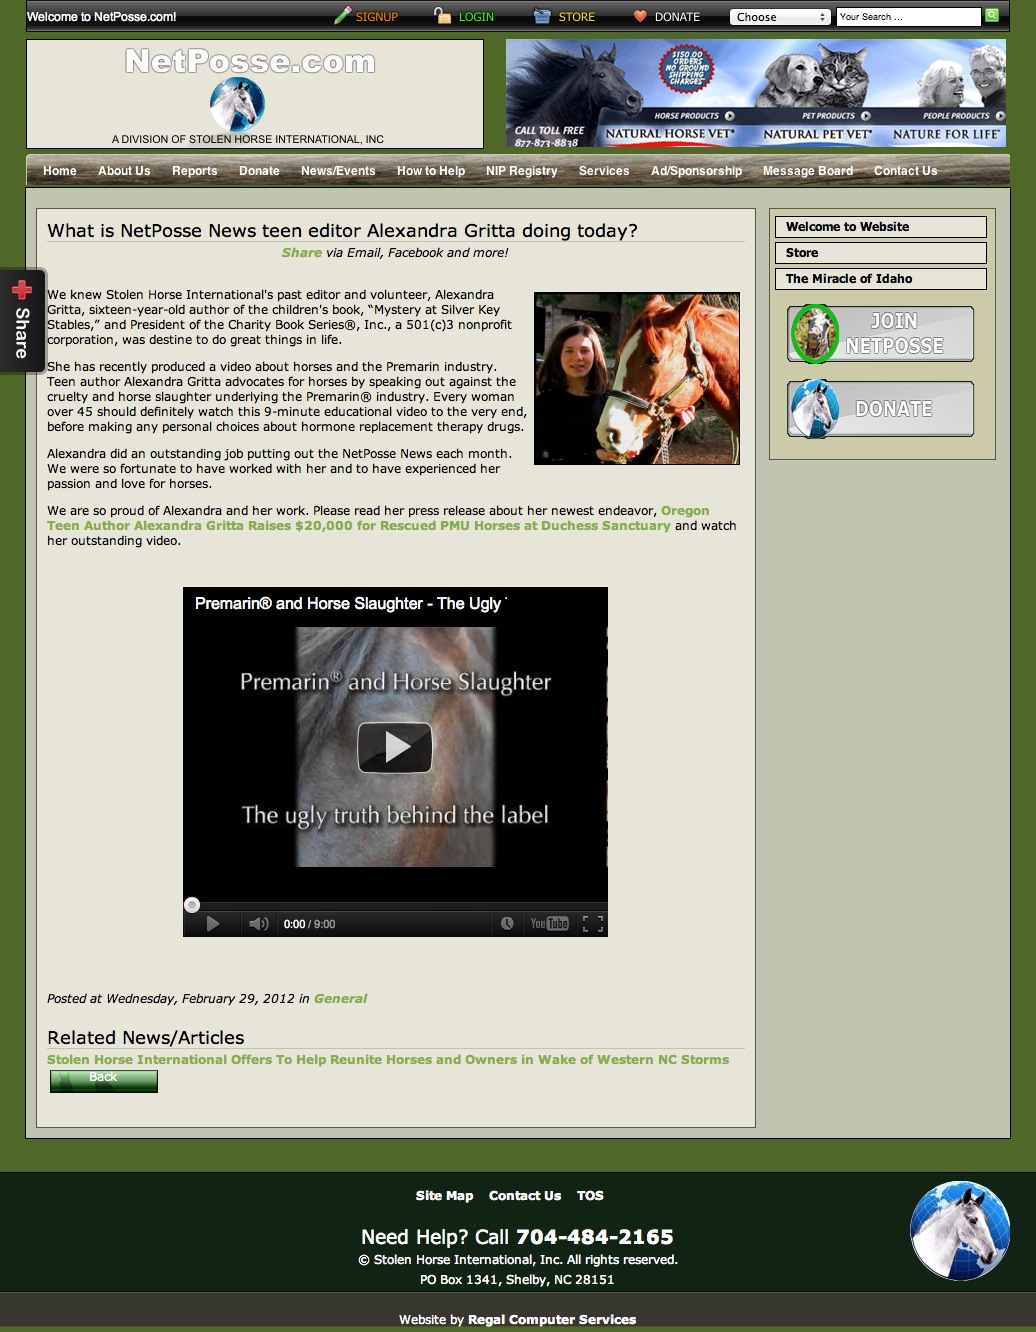The height and width of the screenshot is (1332, 1036).
Task: Open the Donate navigation menu item
Action: [259, 171]
